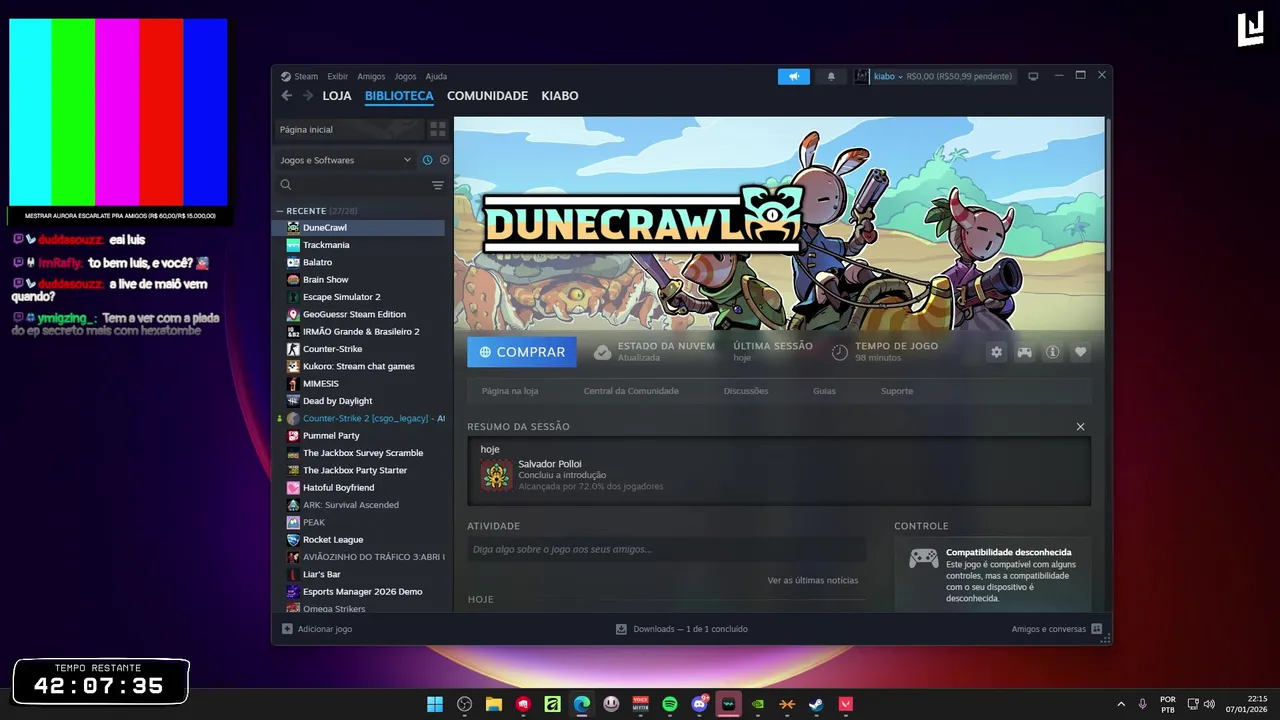Open the Steam menu
The height and width of the screenshot is (720, 1280).
click(x=299, y=76)
